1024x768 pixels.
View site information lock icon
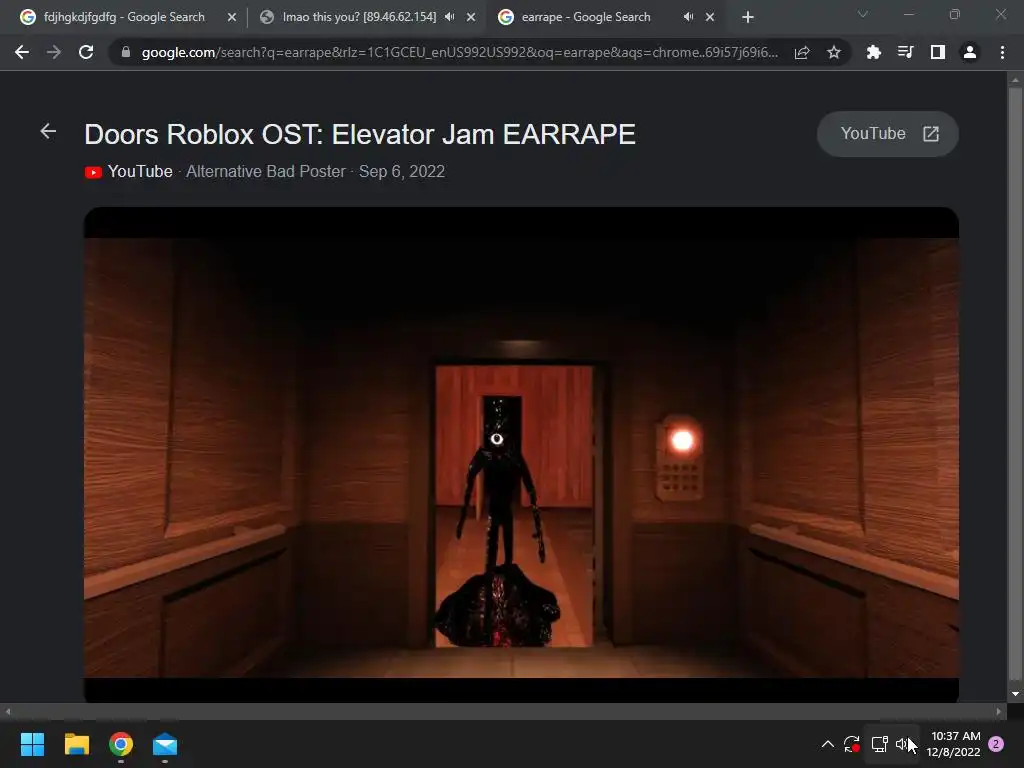pos(126,52)
